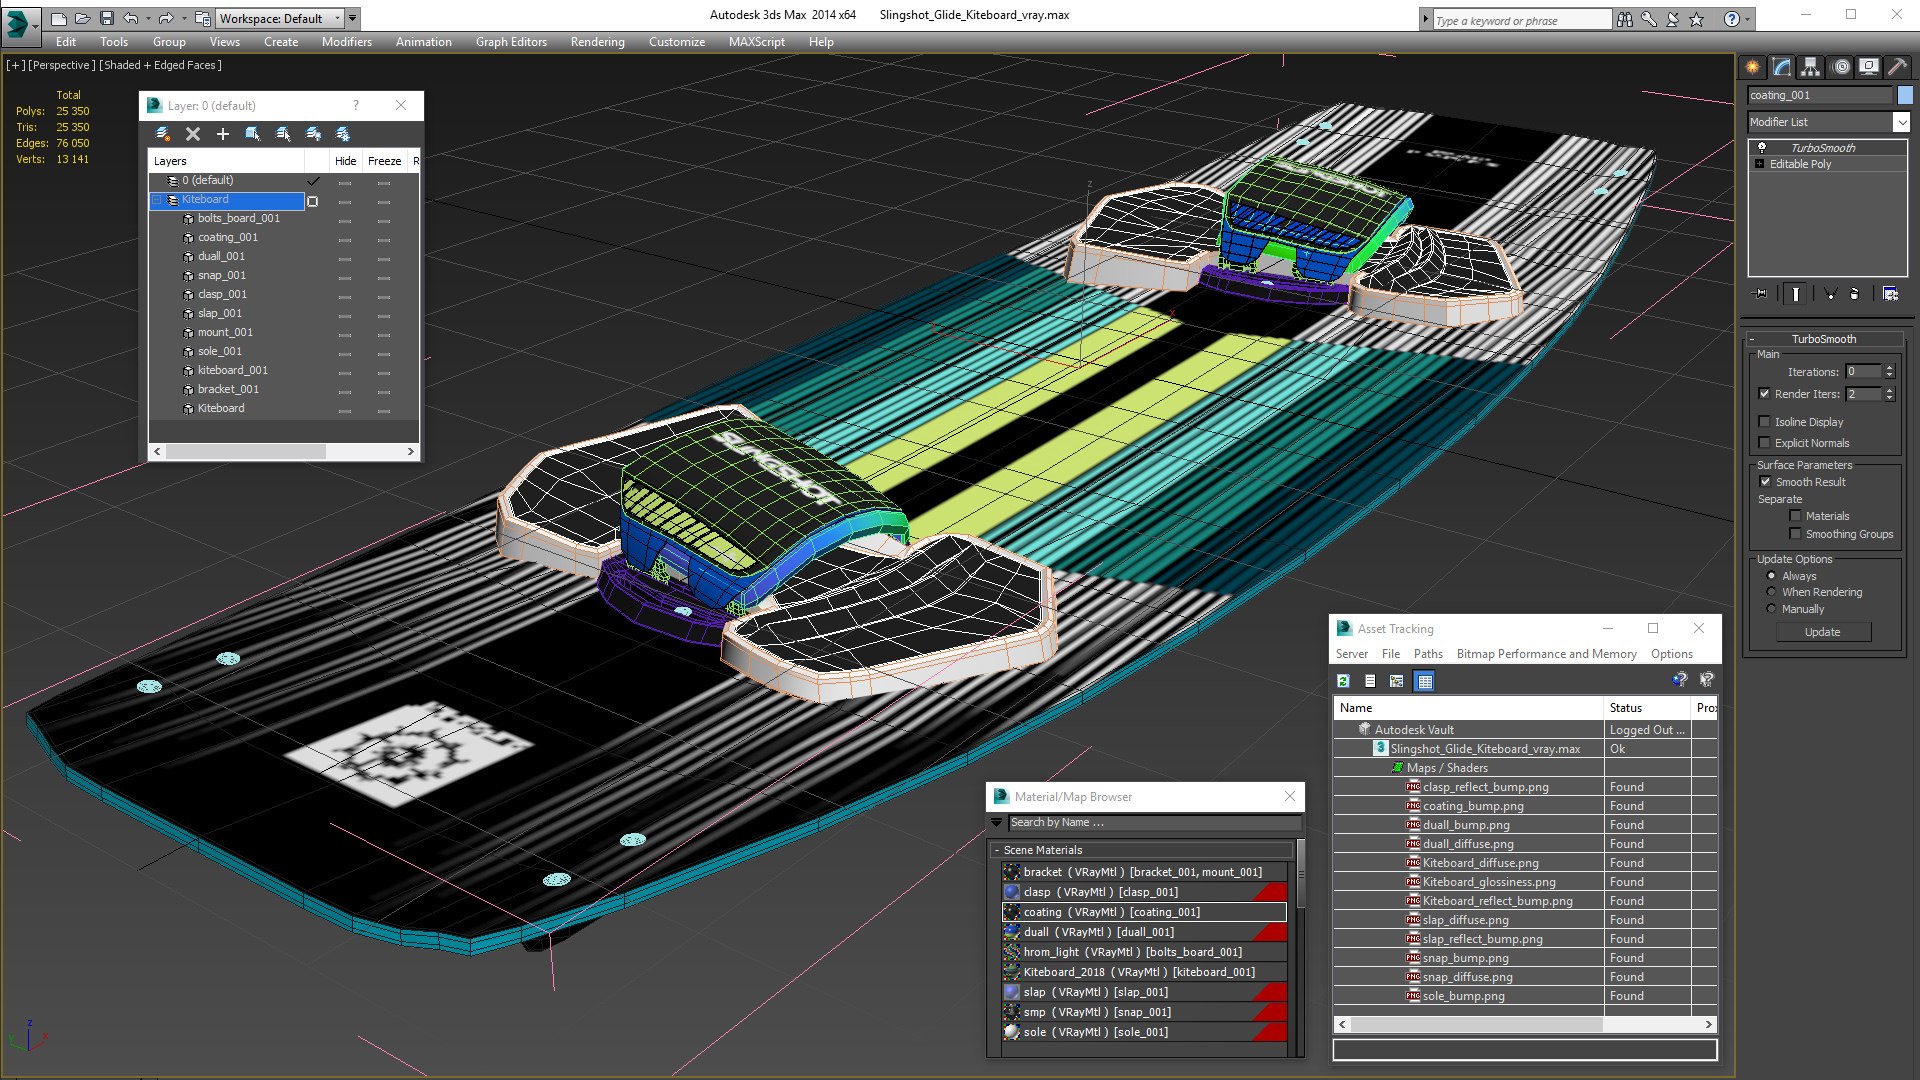Viewport: 1920px width, 1080px height.
Task: Open the Create command panel tab
Action: click(x=1753, y=67)
